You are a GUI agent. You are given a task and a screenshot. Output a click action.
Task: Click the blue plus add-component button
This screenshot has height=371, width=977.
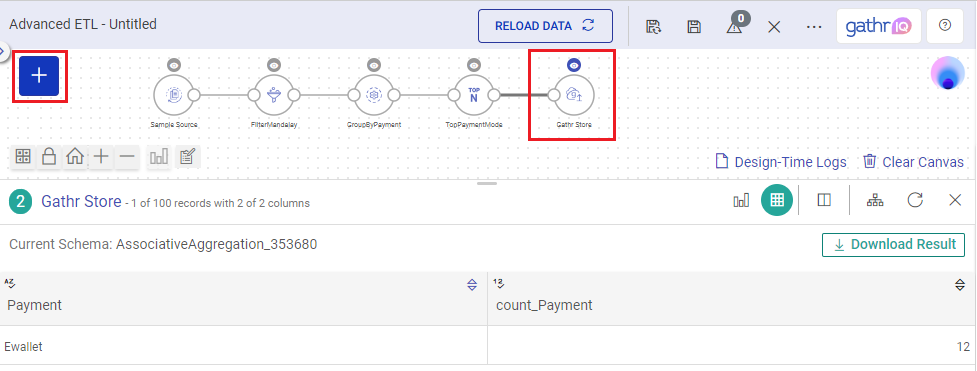39,76
